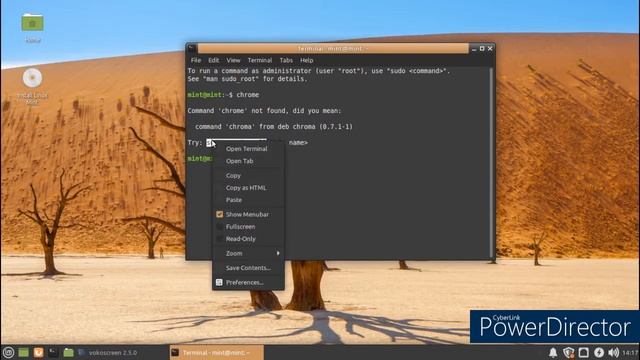Enable the Fullscreen checkbox in the context menu

coord(220,227)
